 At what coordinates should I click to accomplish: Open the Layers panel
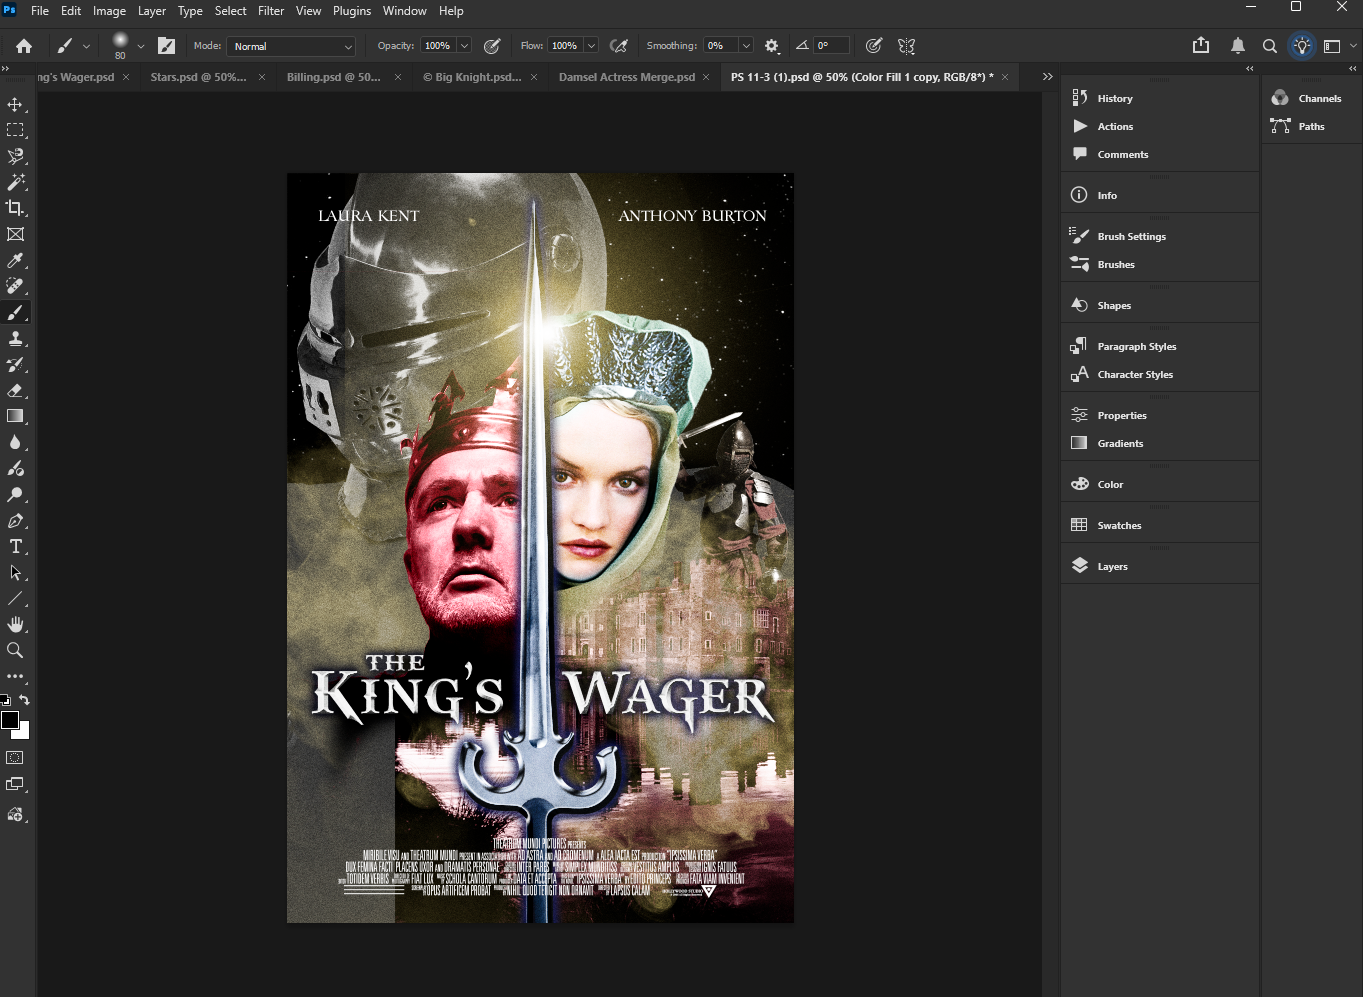[x=1112, y=566]
